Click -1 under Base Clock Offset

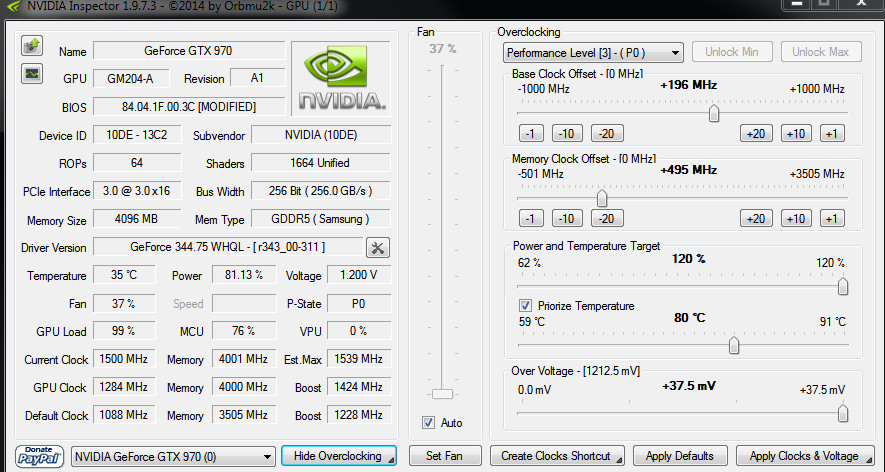531,133
